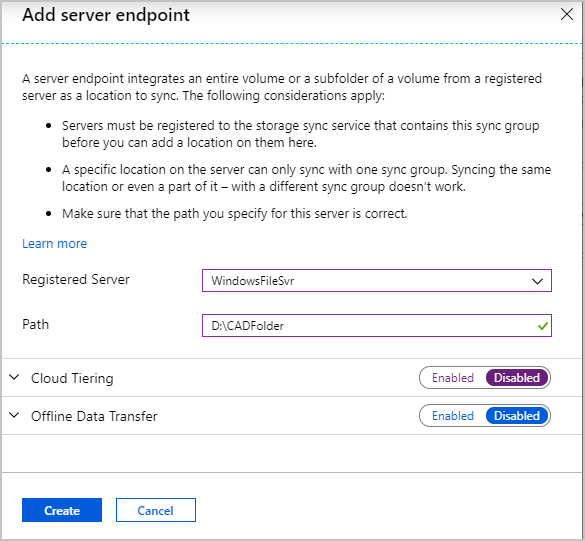Click the Cloud Tiering label
Screen dimensions: 585x541
72,378
